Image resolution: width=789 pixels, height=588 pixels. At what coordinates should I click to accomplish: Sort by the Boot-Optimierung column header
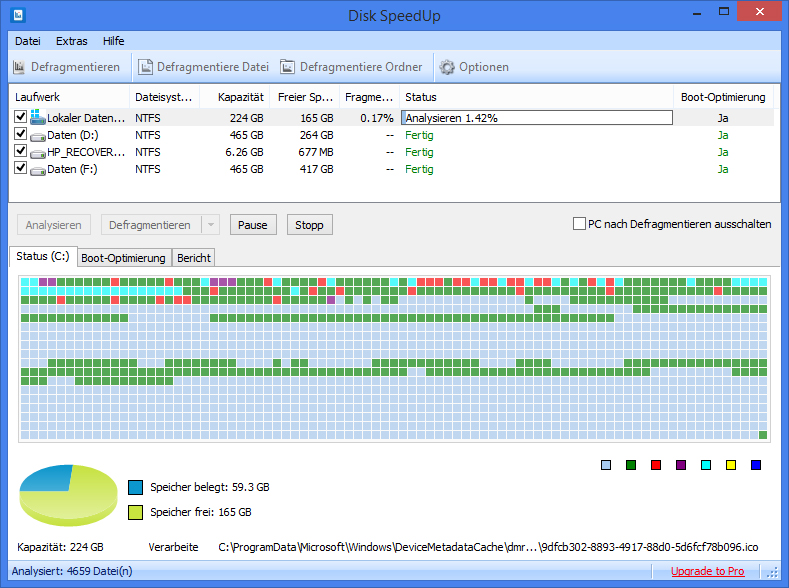point(723,97)
